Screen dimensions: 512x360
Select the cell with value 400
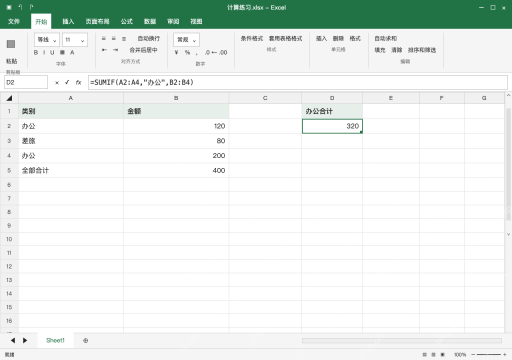[176, 170]
